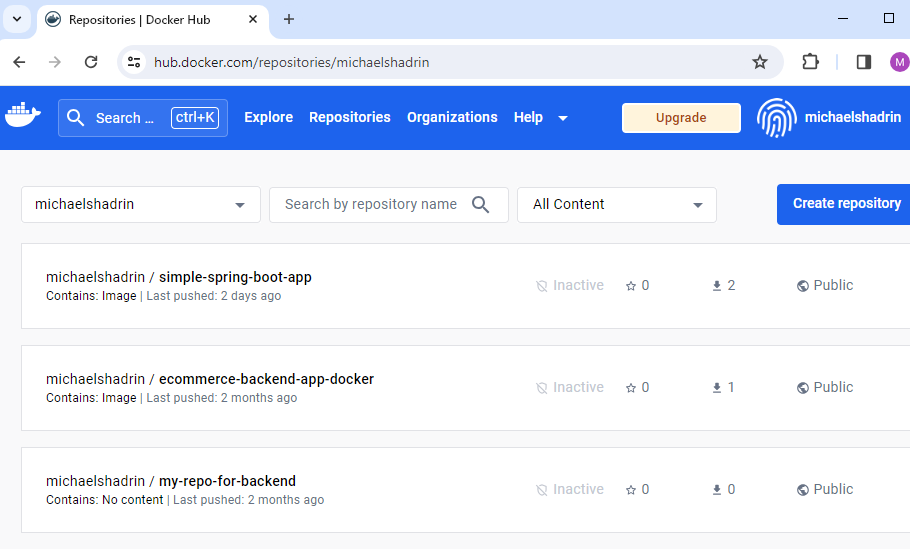The height and width of the screenshot is (549, 910).
Task: Open the browser side panel icon
Action: 864,62
